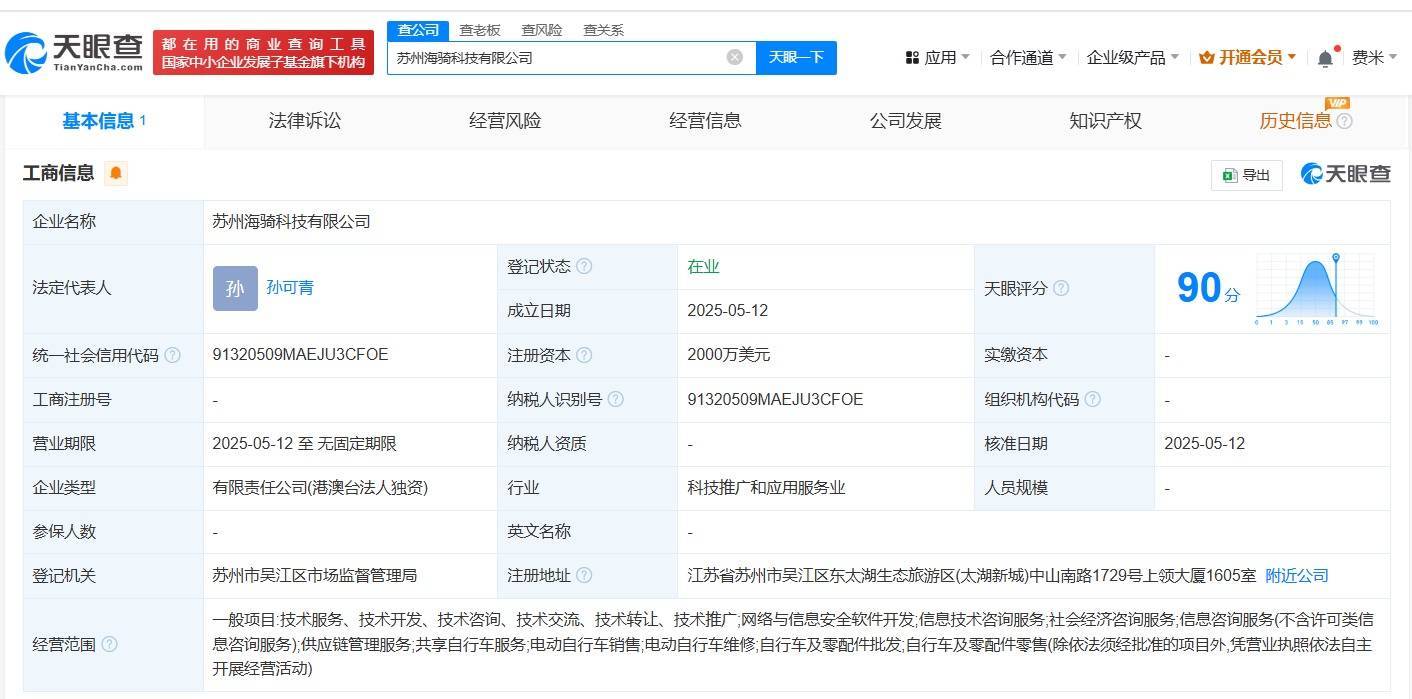The image size is (1412, 699).
Task: Open the notification bell in the header
Action: tap(1325, 58)
